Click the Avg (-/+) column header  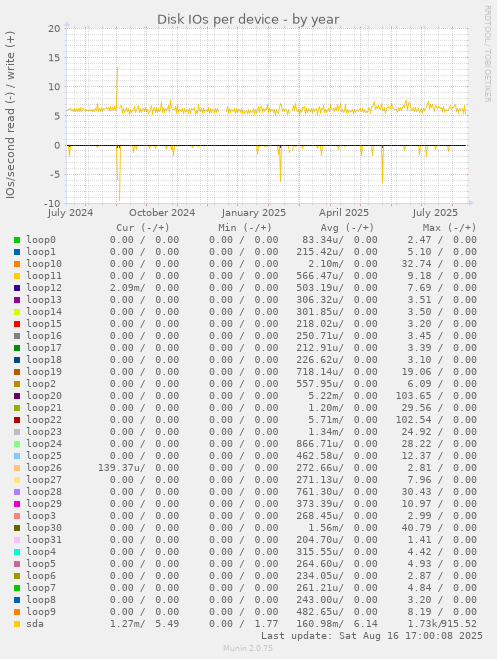click(x=347, y=228)
